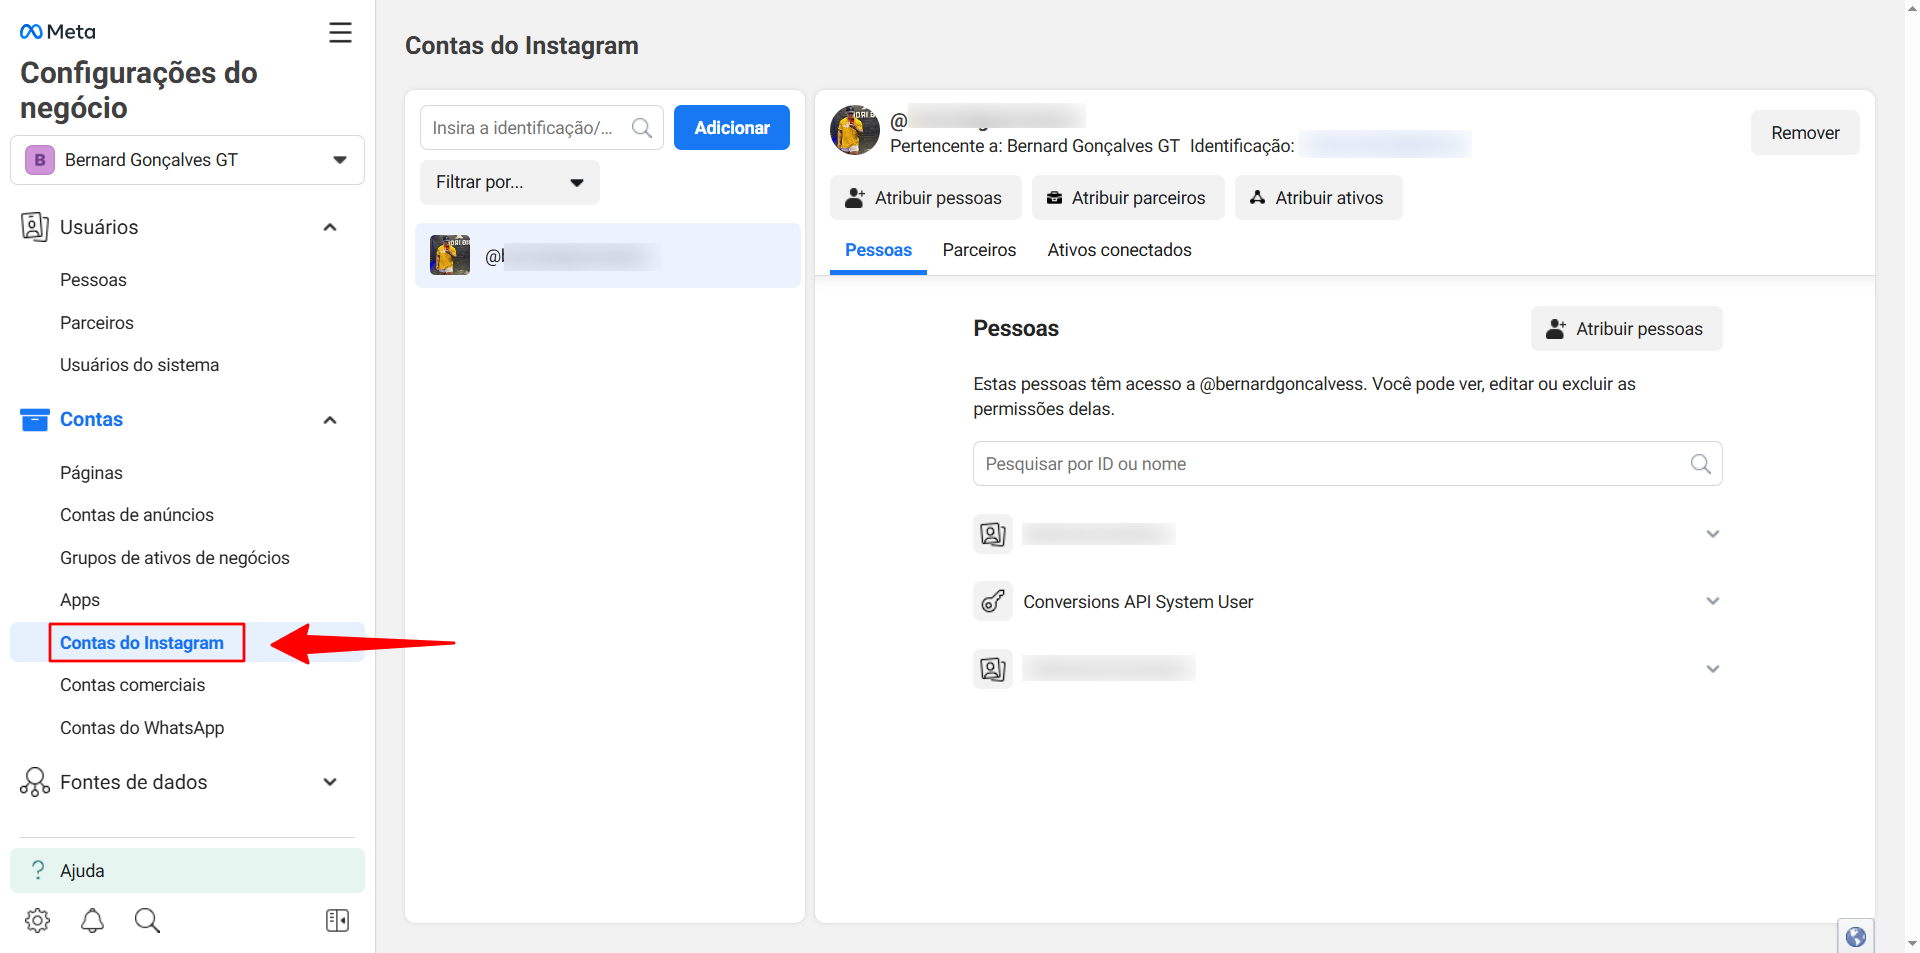Image resolution: width=1920 pixels, height=953 pixels.
Task: Collapse the Usuários section chevron
Action: [x=330, y=227]
